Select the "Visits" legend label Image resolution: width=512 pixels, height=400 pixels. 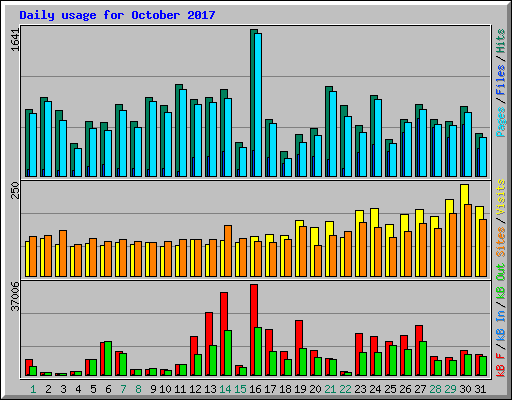pos(500,197)
